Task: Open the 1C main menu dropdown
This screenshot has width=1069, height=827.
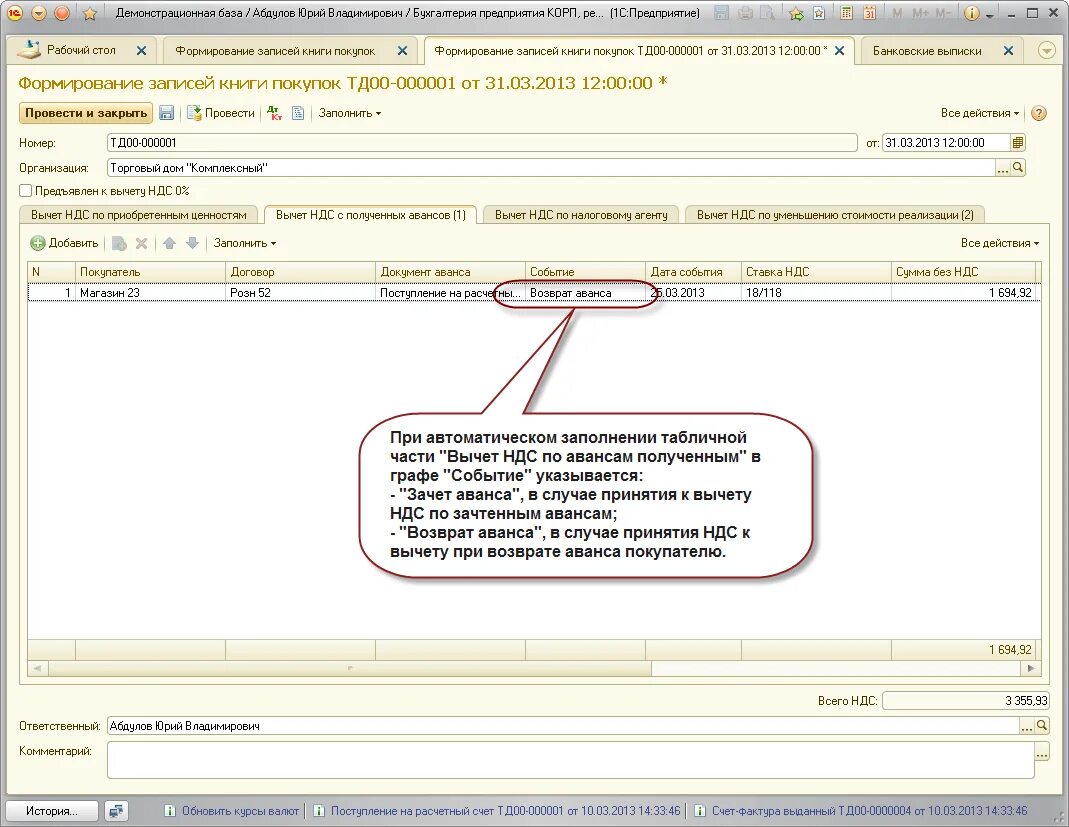Action: point(38,13)
